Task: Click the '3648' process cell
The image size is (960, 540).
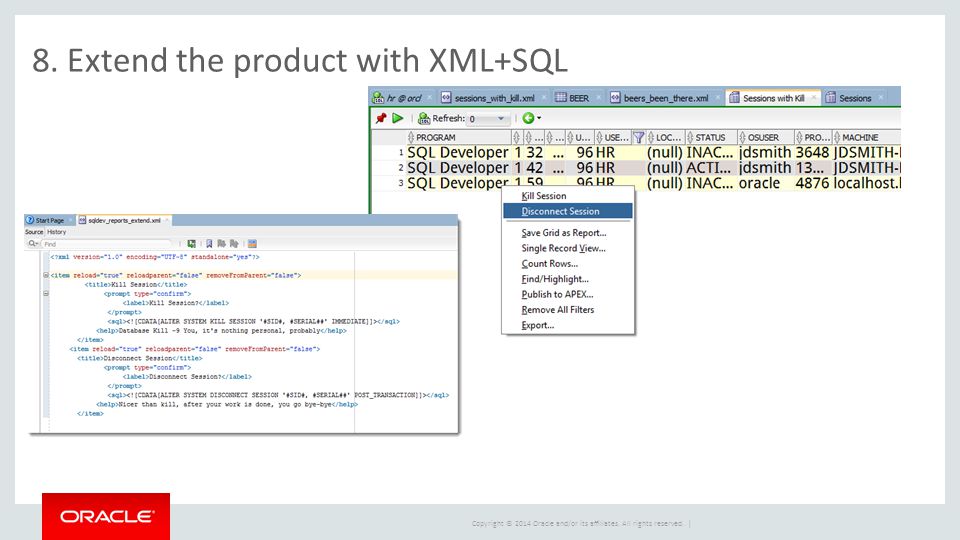Action: click(812, 152)
